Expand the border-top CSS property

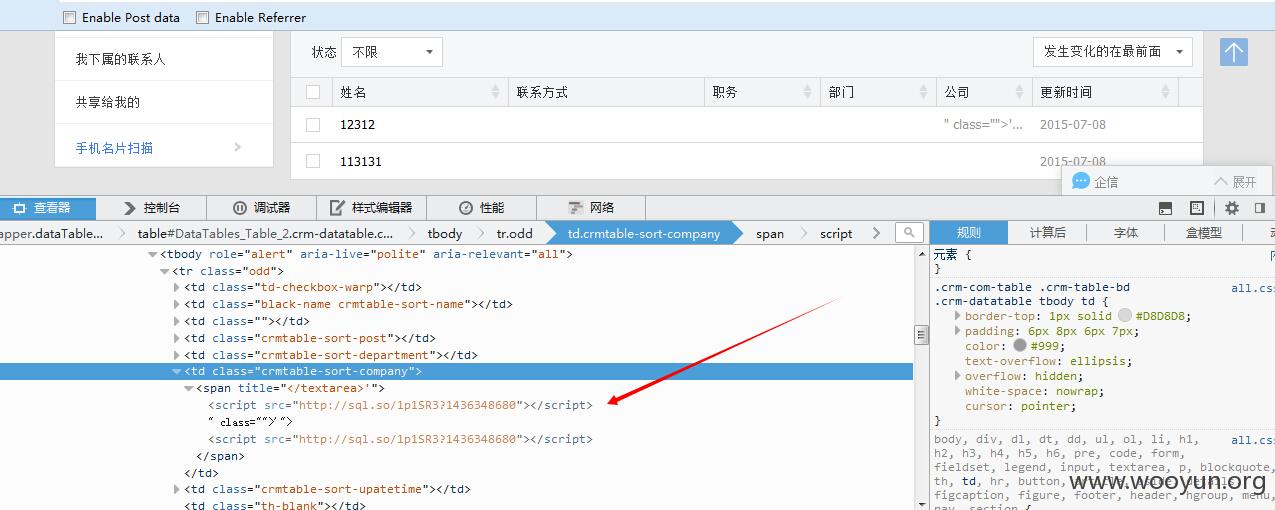958,316
